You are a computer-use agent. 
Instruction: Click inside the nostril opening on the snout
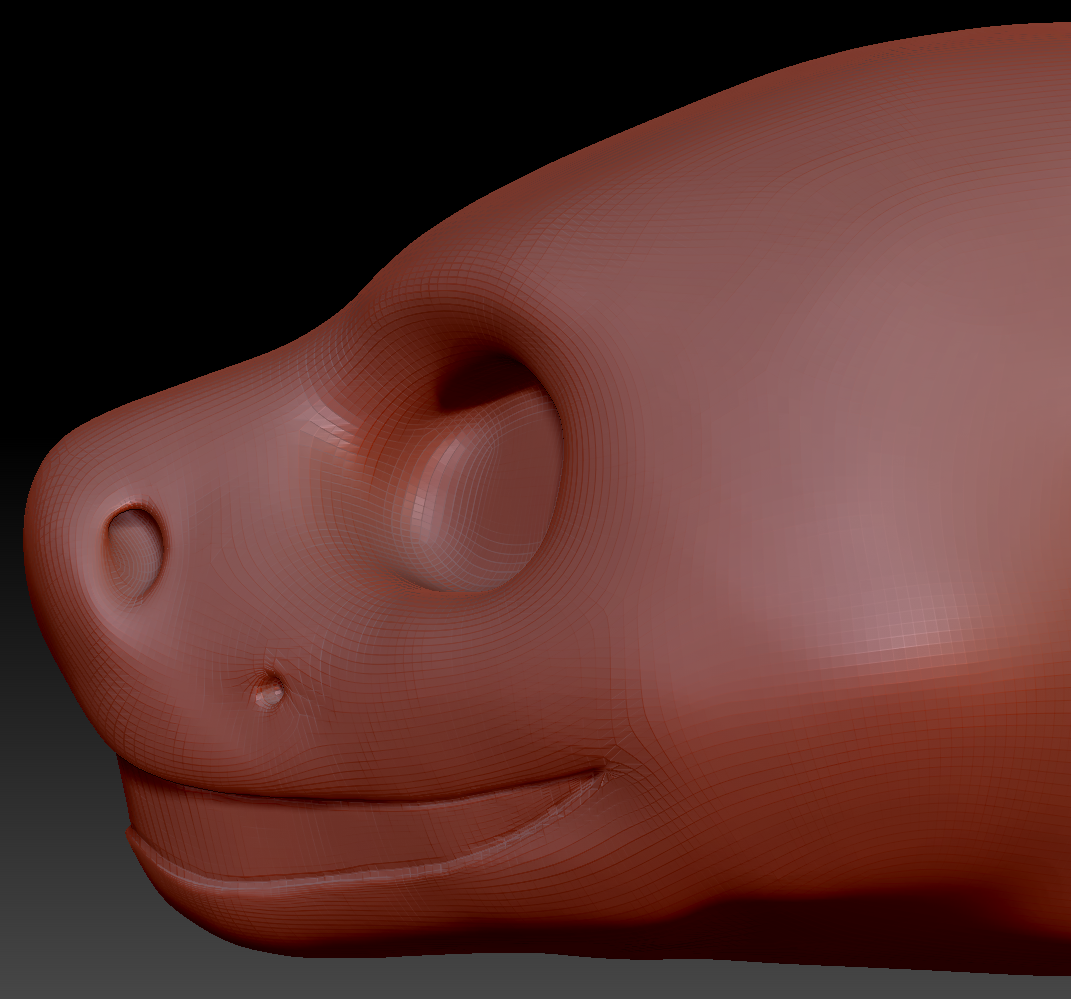136,552
